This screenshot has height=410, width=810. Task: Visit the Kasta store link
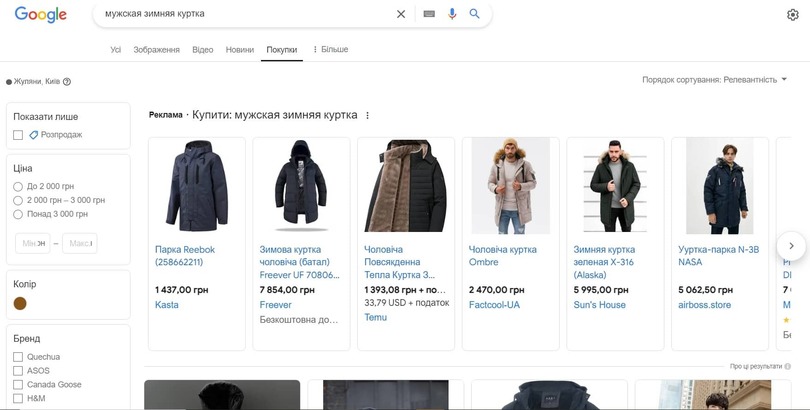(x=167, y=305)
